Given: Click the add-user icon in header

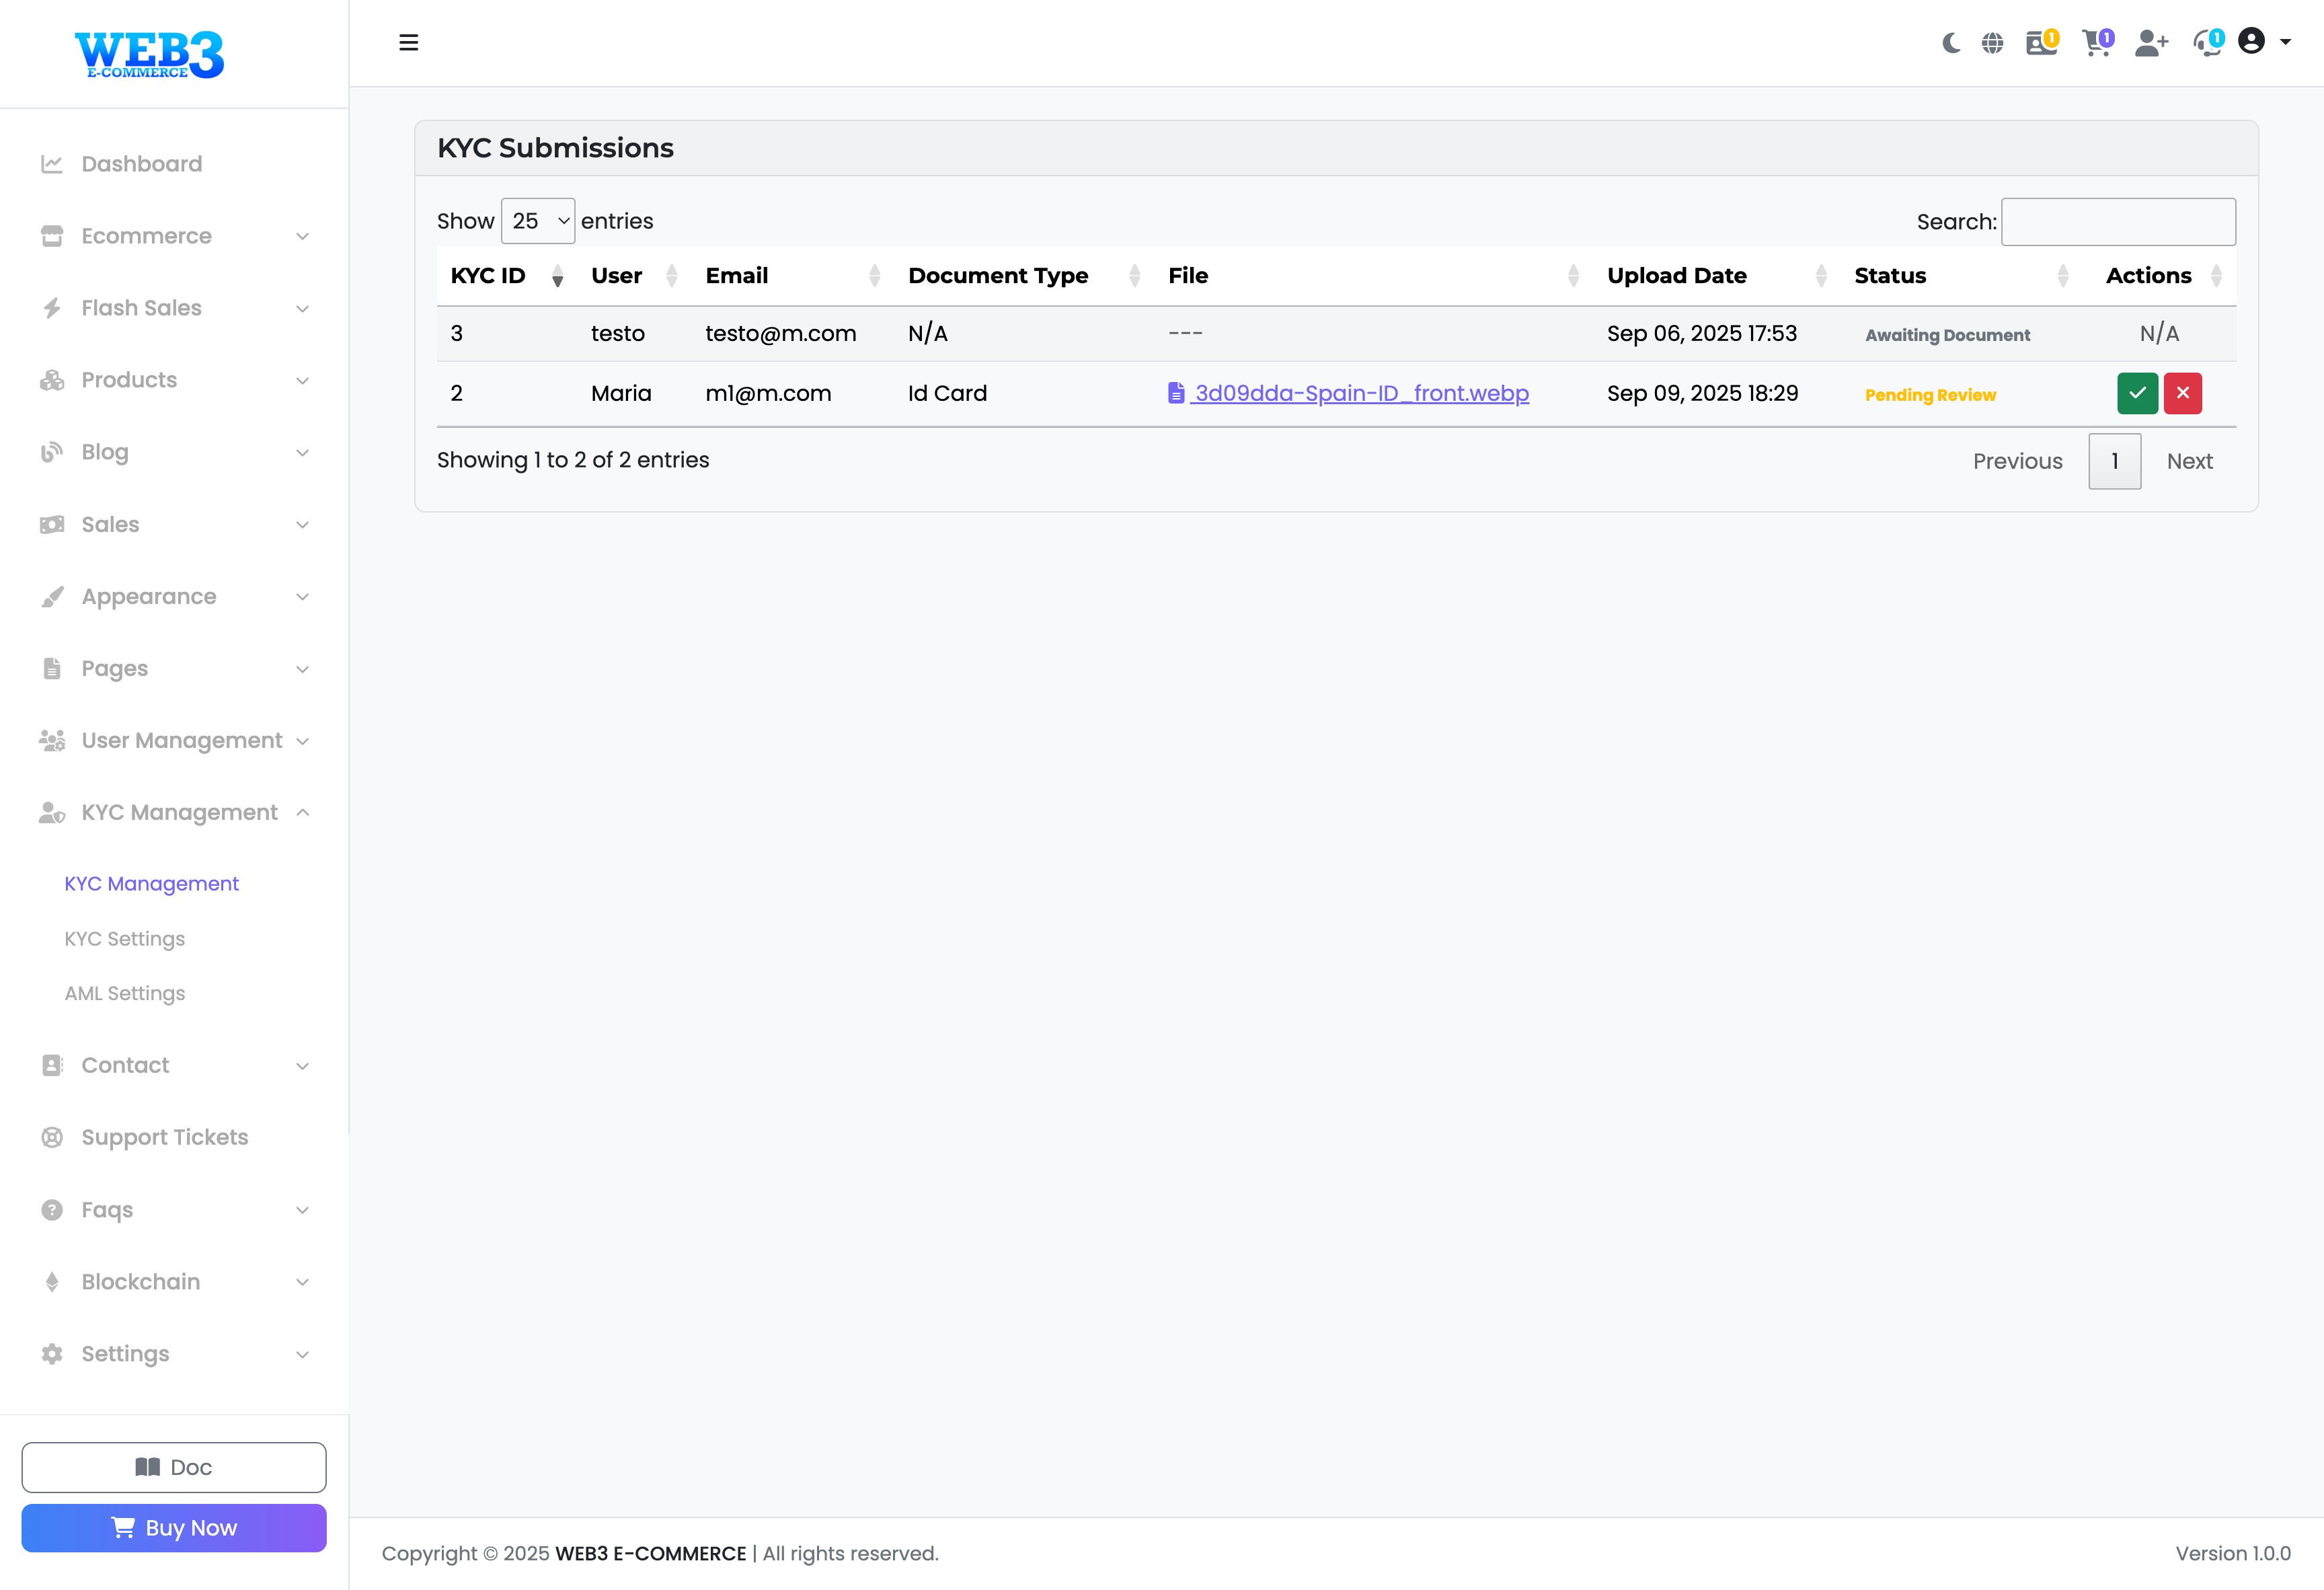Looking at the screenshot, I should pyautogui.click(x=2150, y=43).
